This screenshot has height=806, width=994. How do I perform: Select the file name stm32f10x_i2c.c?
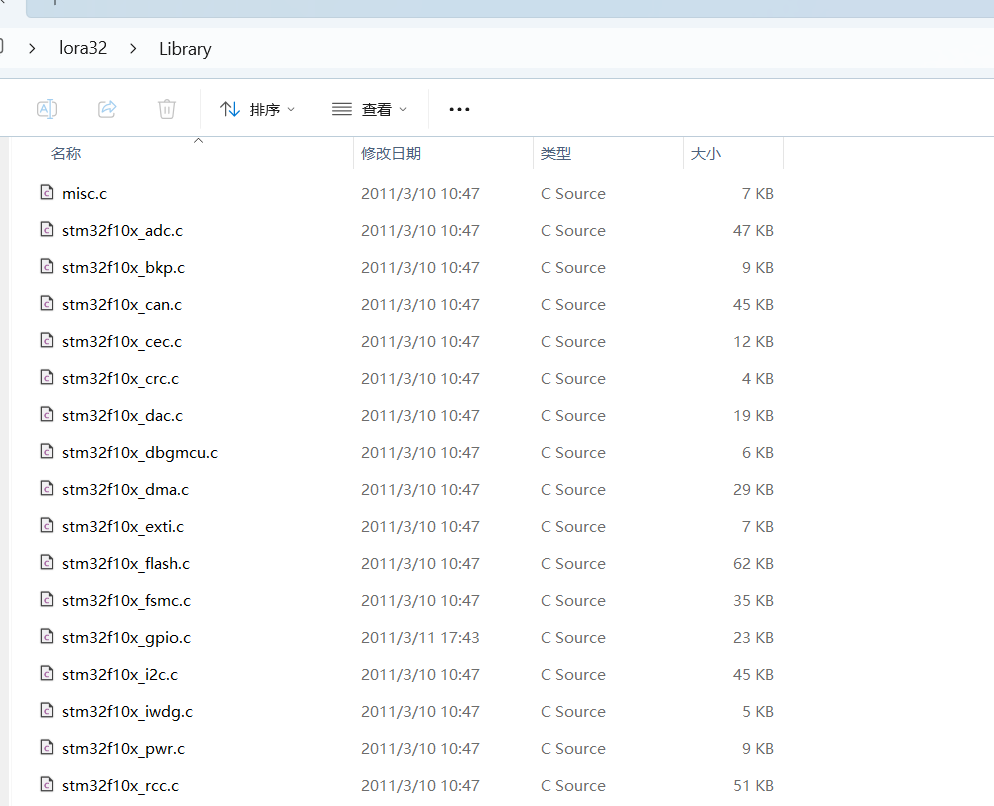pyautogui.click(x=120, y=675)
